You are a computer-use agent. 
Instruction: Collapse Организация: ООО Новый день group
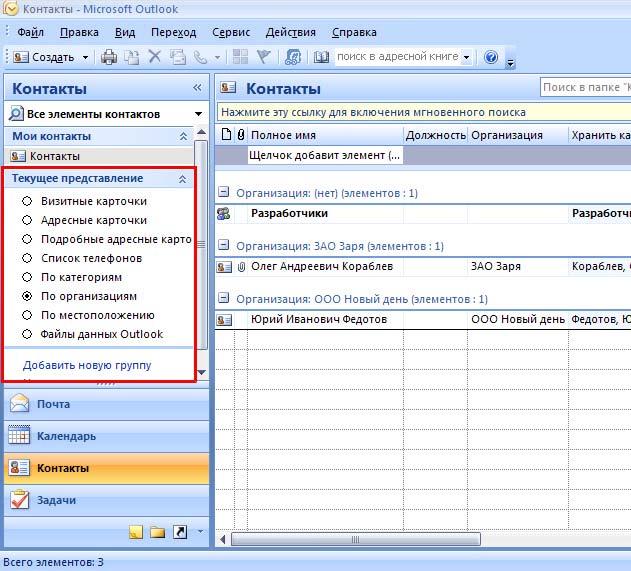click(223, 298)
